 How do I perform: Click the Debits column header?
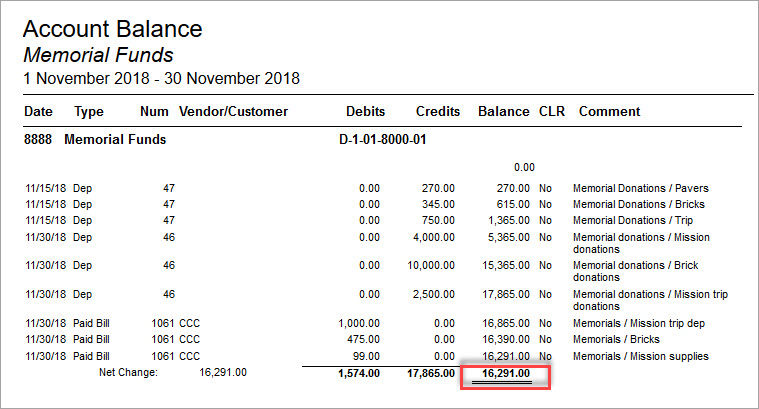[x=365, y=111]
